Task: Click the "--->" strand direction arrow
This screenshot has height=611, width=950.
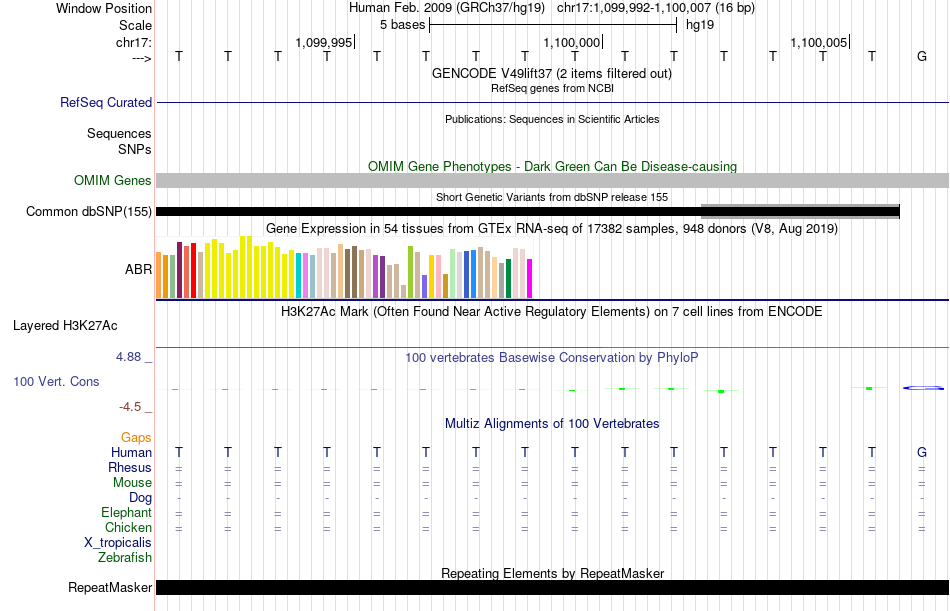Action: (x=142, y=58)
